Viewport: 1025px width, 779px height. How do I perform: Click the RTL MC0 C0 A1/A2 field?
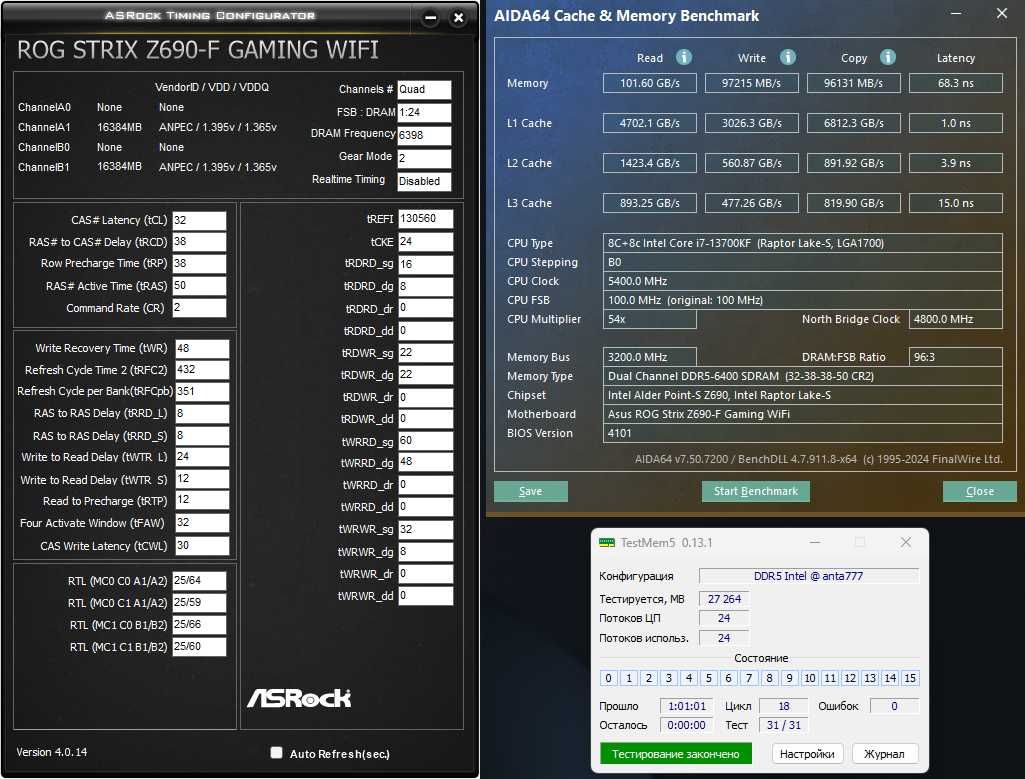tap(199, 581)
